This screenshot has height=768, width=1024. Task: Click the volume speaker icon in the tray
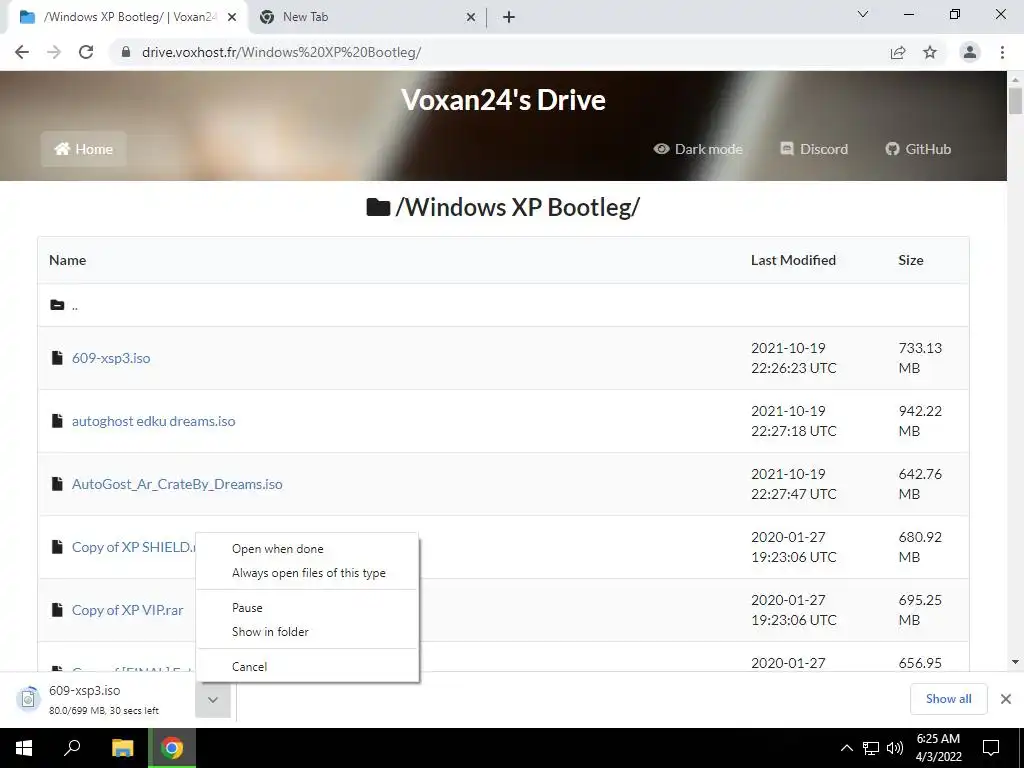[895, 748]
